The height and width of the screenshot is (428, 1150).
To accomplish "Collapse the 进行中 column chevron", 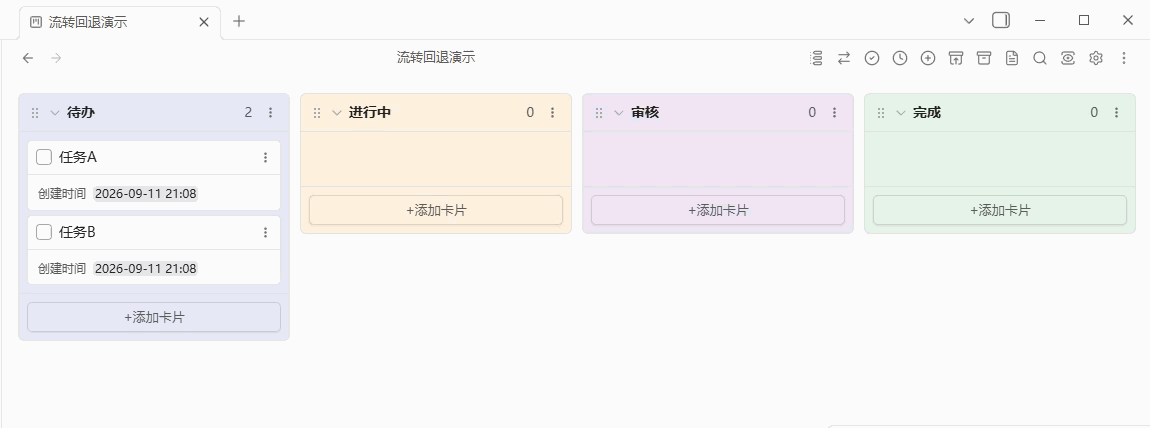I will pyautogui.click(x=337, y=113).
